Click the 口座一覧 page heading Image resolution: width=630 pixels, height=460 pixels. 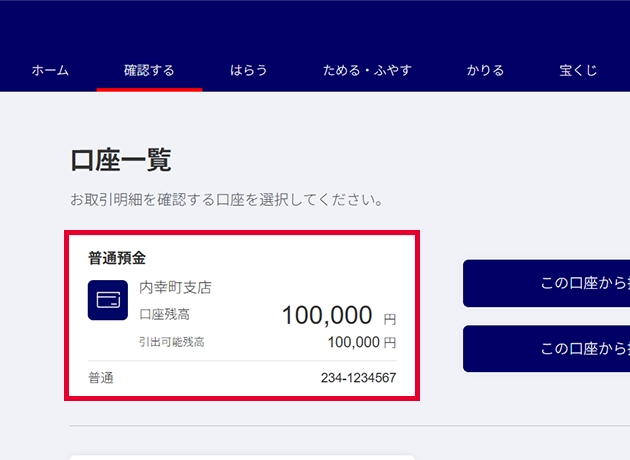121,160
